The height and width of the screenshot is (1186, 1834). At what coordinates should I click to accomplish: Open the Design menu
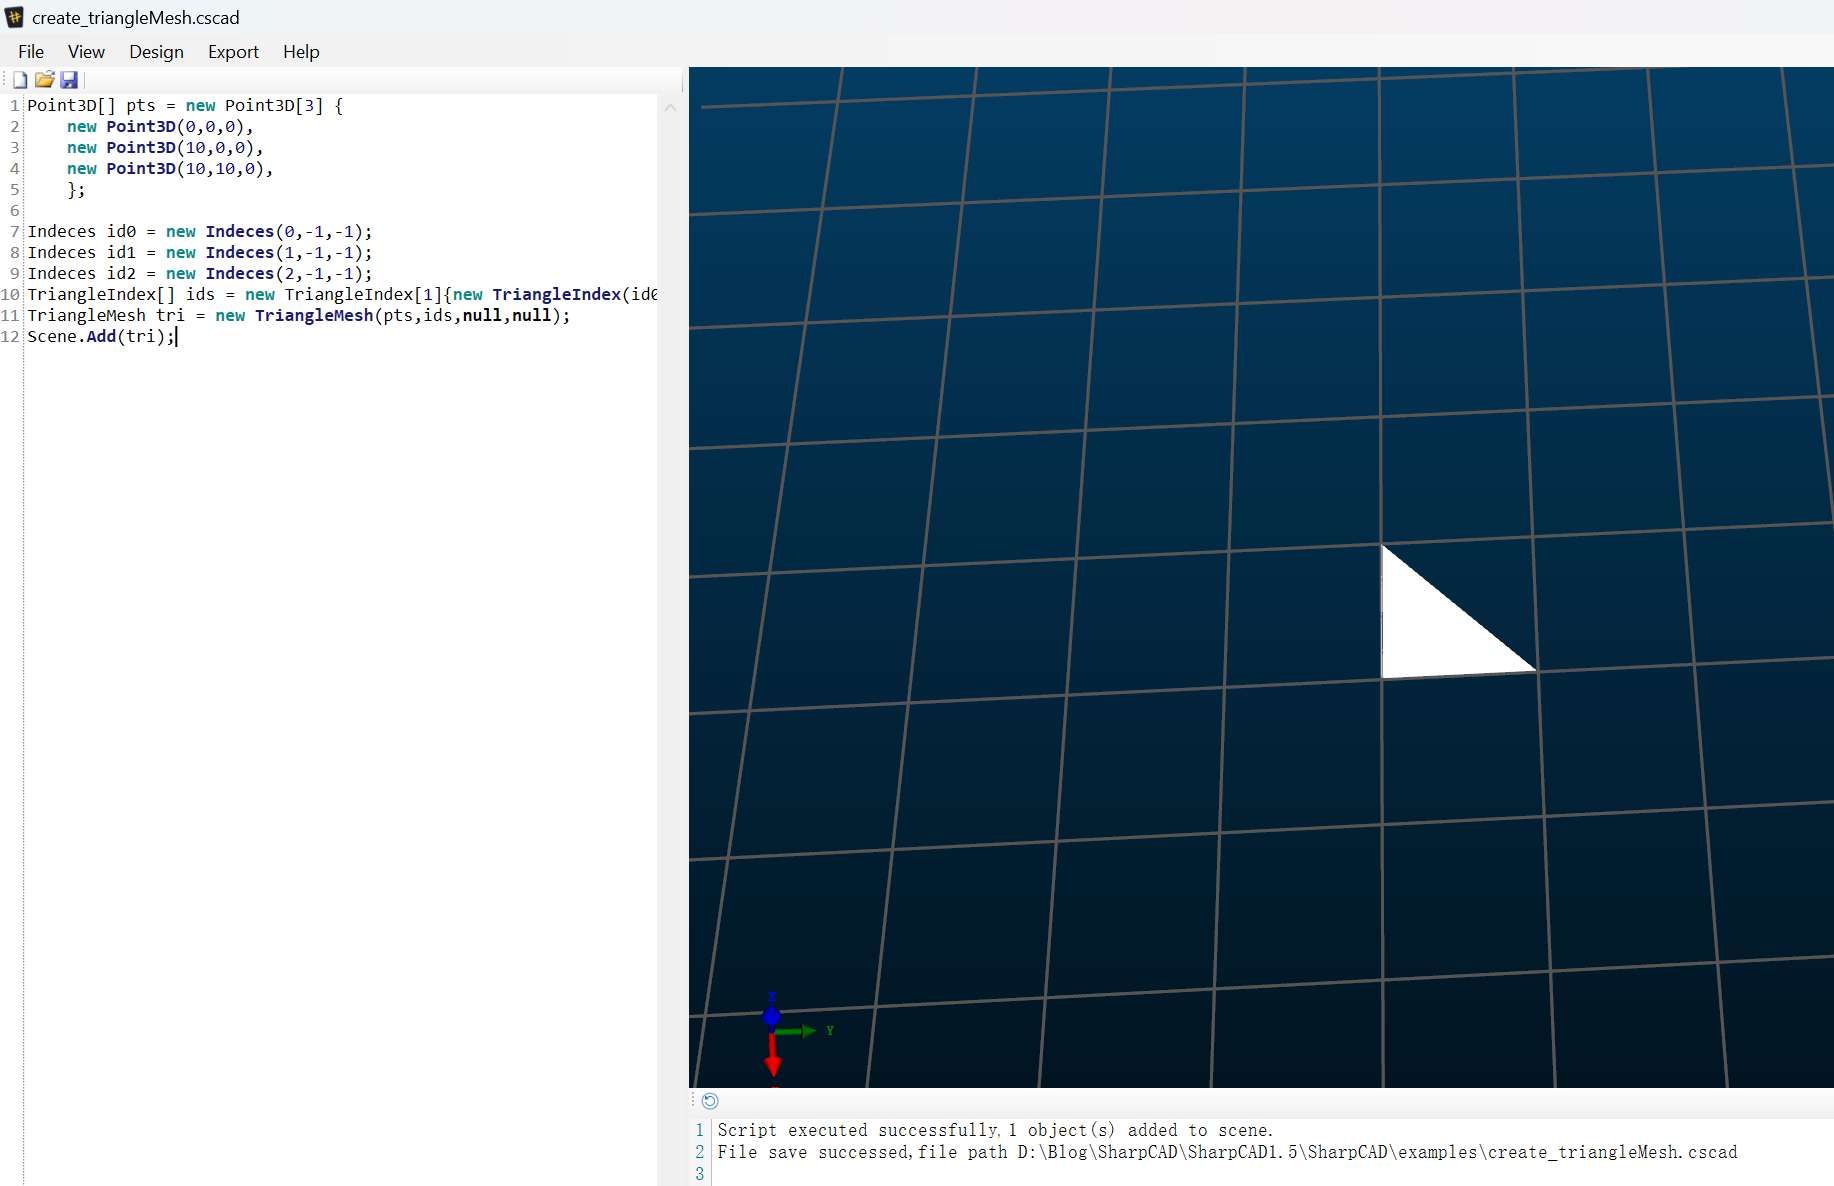(x=156, y=52)
